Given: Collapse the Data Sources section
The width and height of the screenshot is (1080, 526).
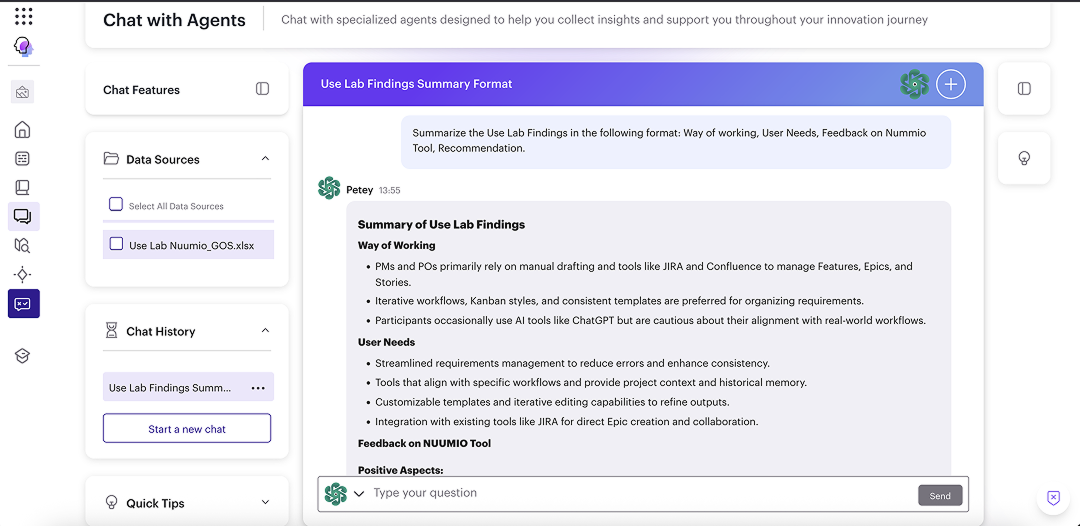Looking at the screenshot, I should tap(265, 159).
